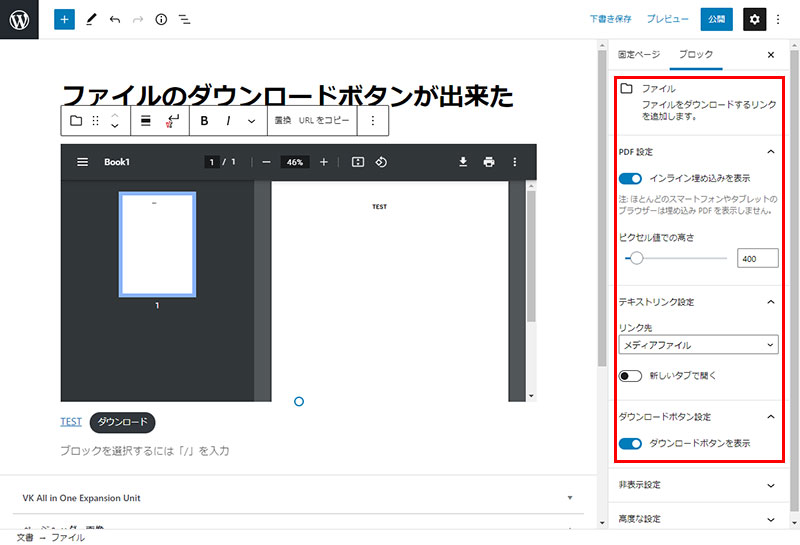800x545 pixels.
Task: Toggle the settings gear icon
Action: tap(755, 19)
